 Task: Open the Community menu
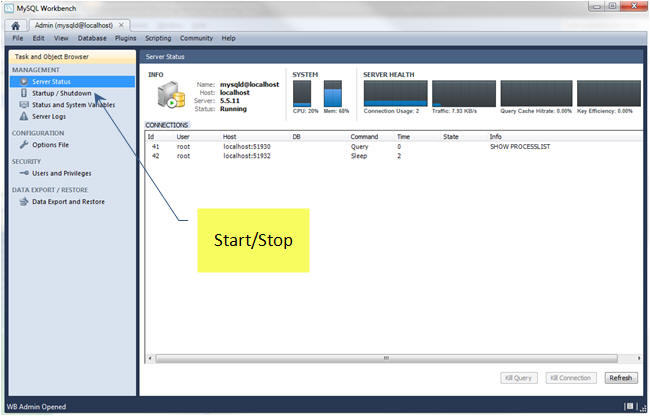point(196,38)
